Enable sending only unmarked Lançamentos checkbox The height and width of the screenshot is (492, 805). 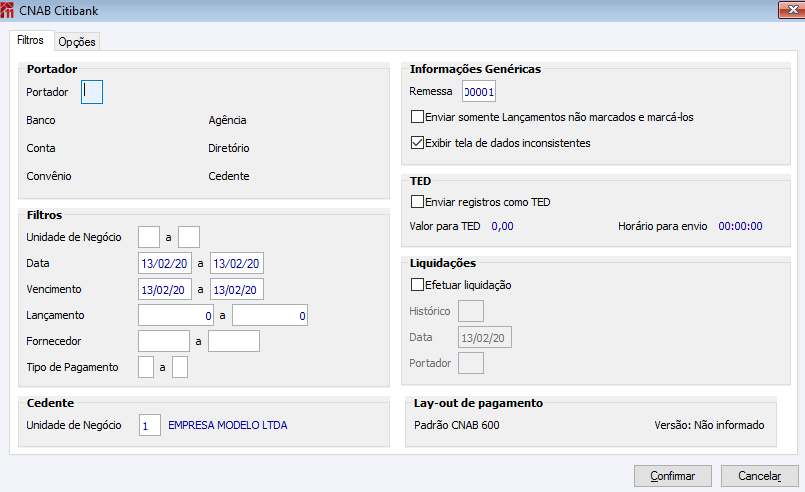(418, 117)
